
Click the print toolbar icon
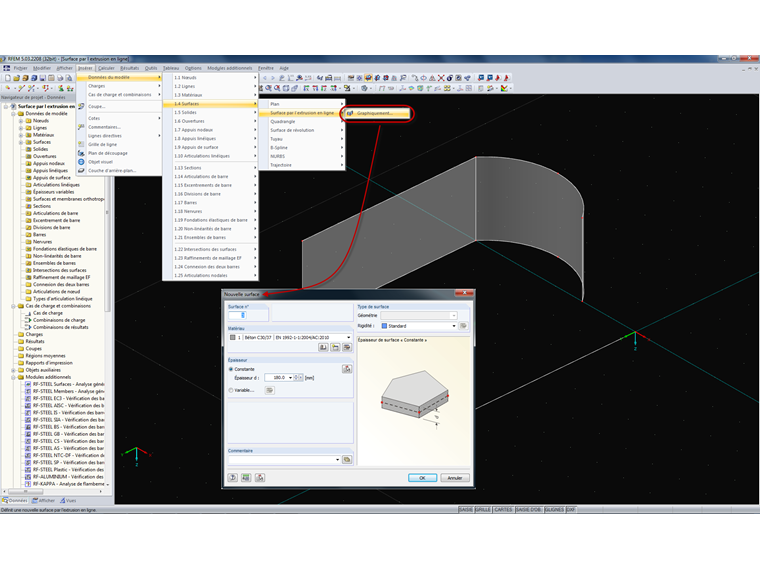pos(60,78)
